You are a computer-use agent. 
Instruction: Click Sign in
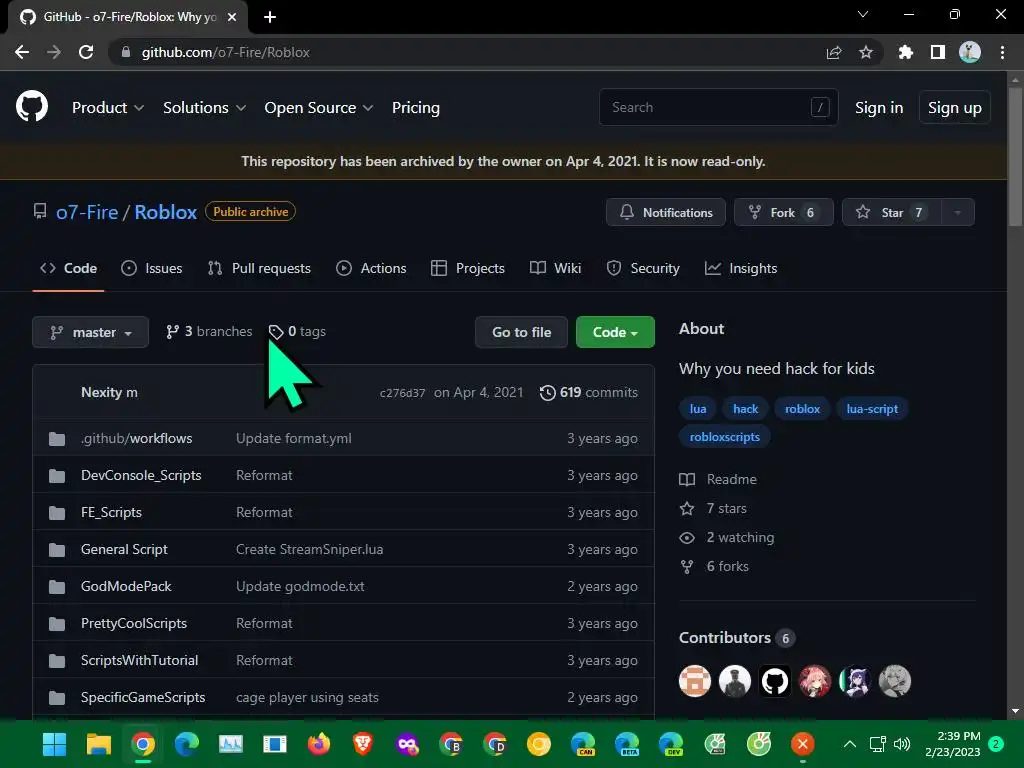point(879,107)
